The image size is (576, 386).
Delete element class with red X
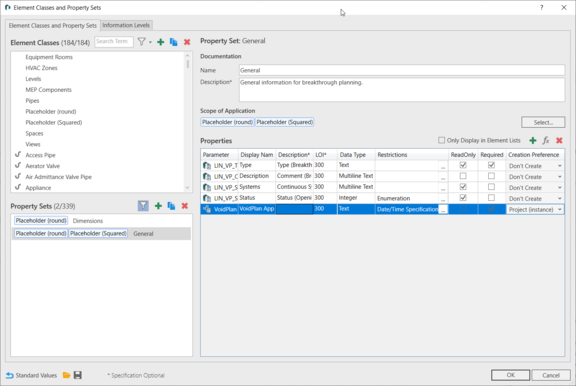pos(187,42)
